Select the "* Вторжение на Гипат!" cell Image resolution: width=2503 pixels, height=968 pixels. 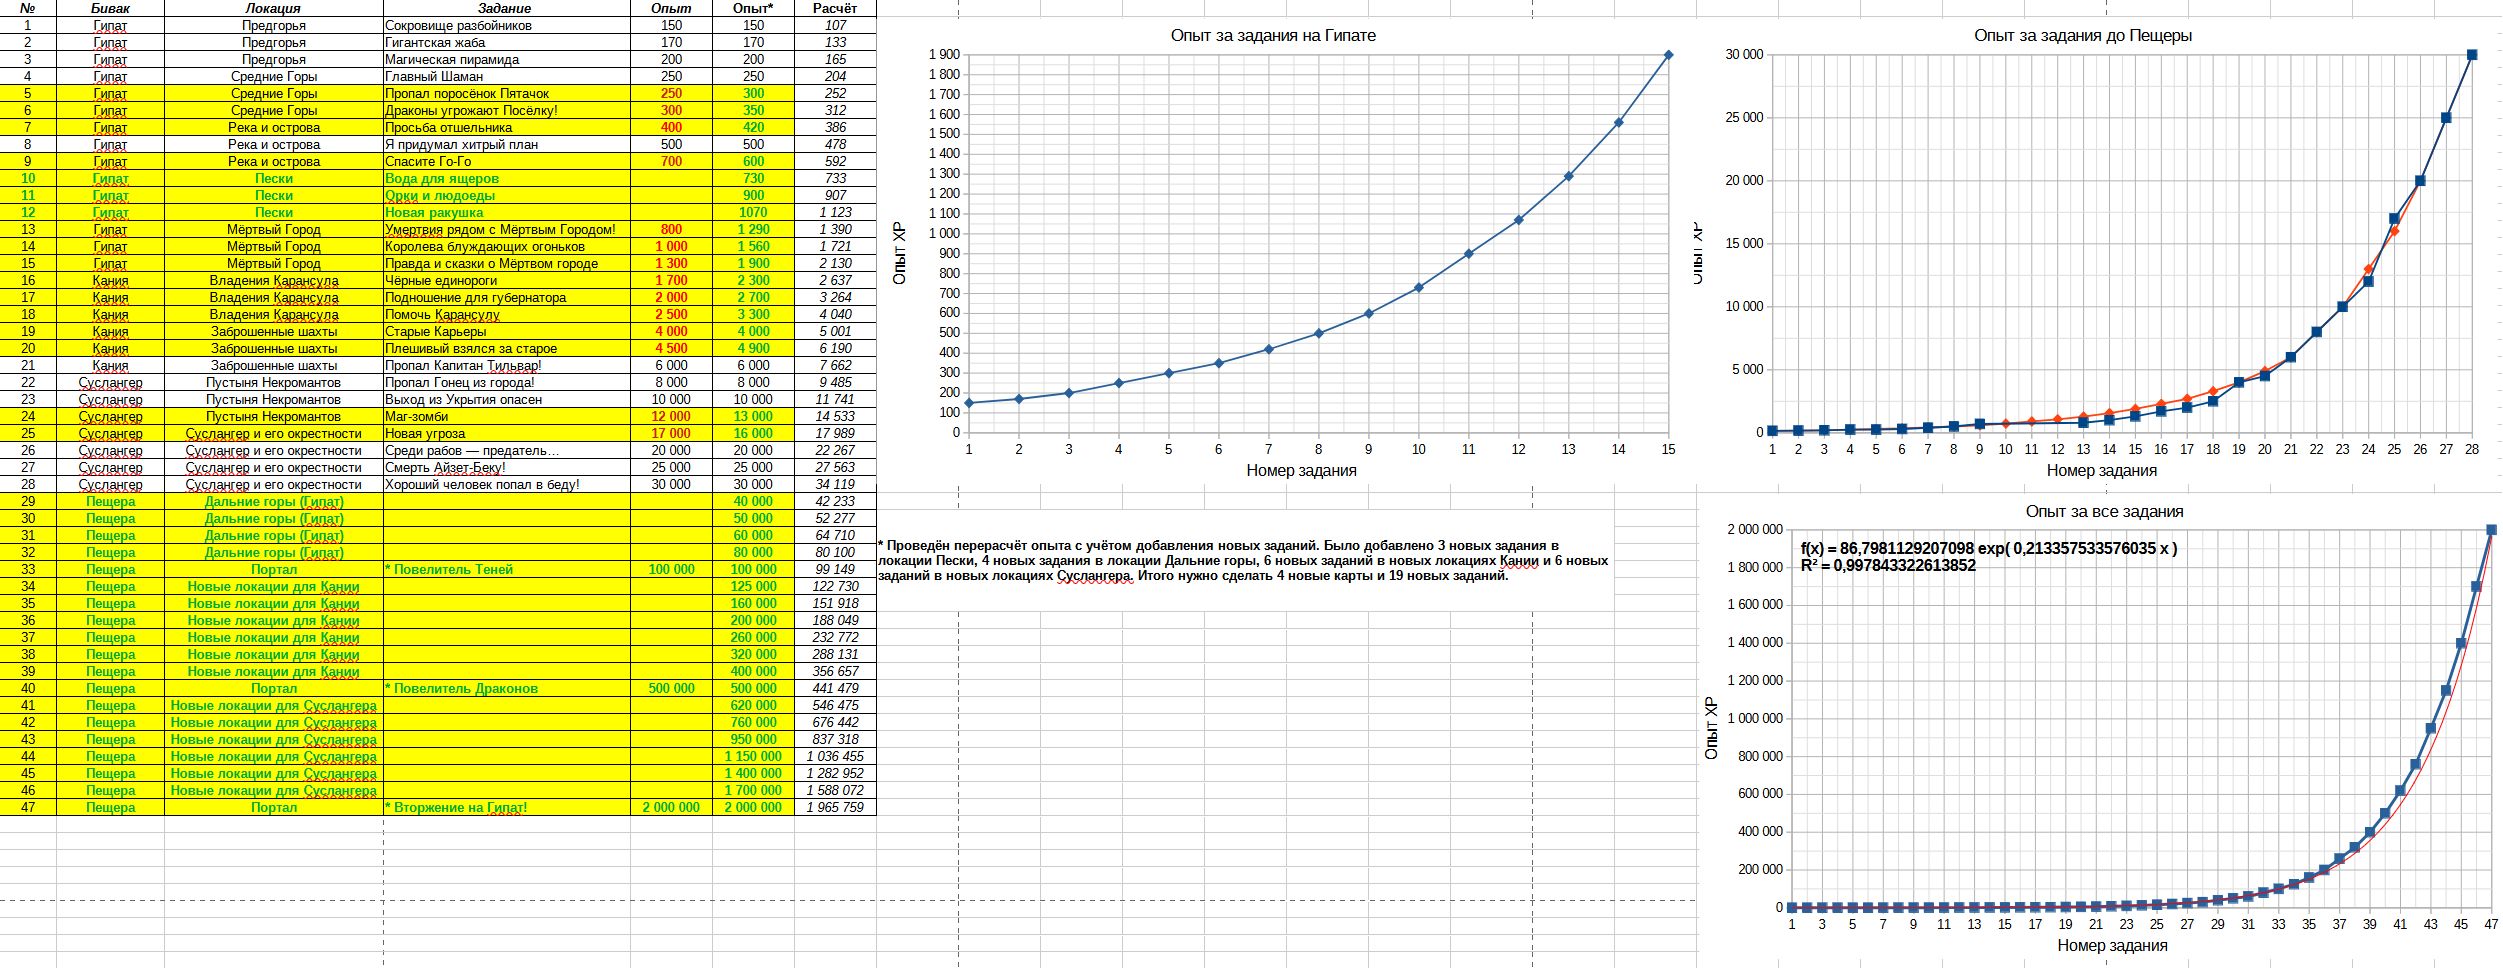(456, 807)
